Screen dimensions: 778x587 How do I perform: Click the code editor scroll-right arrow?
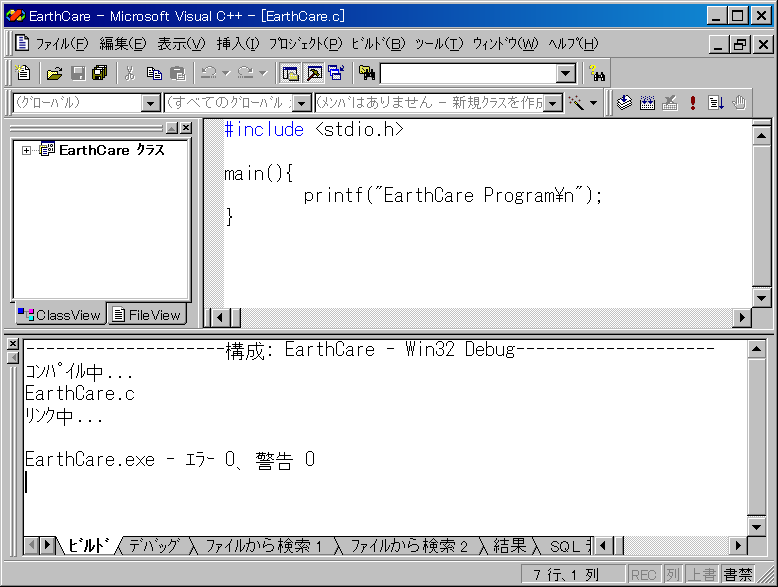[x=742, y=317]
